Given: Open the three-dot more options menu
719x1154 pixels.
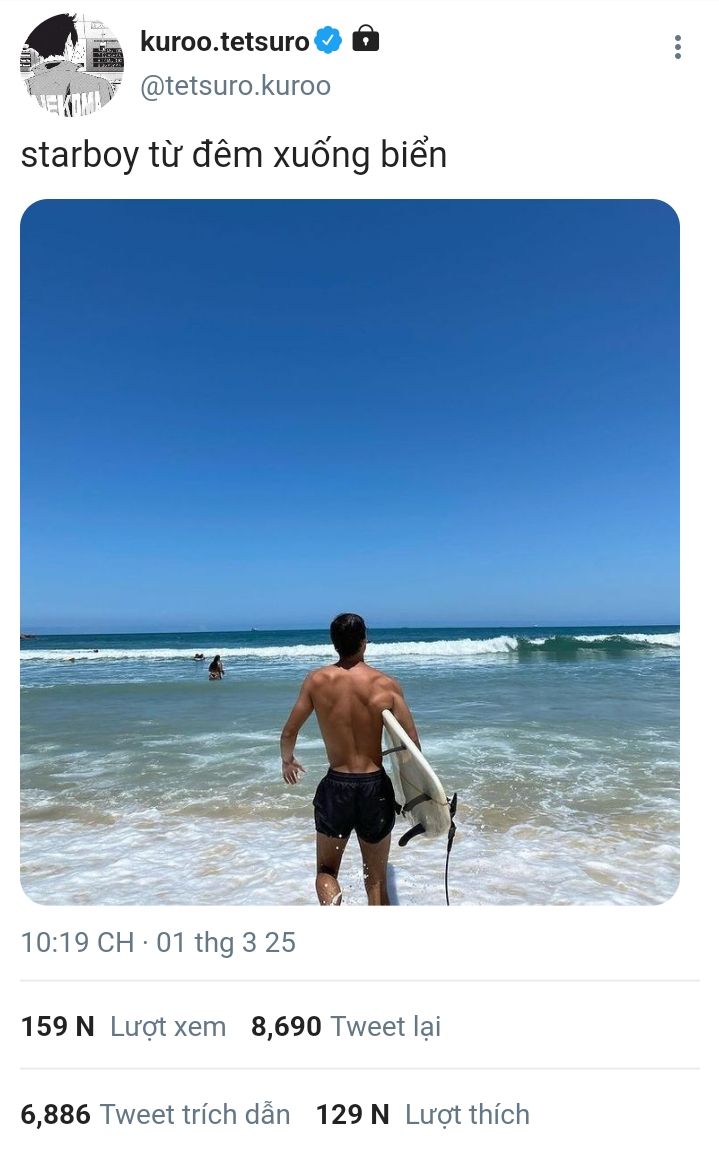Looking at the screenshot, I should (x=677, y=47).
